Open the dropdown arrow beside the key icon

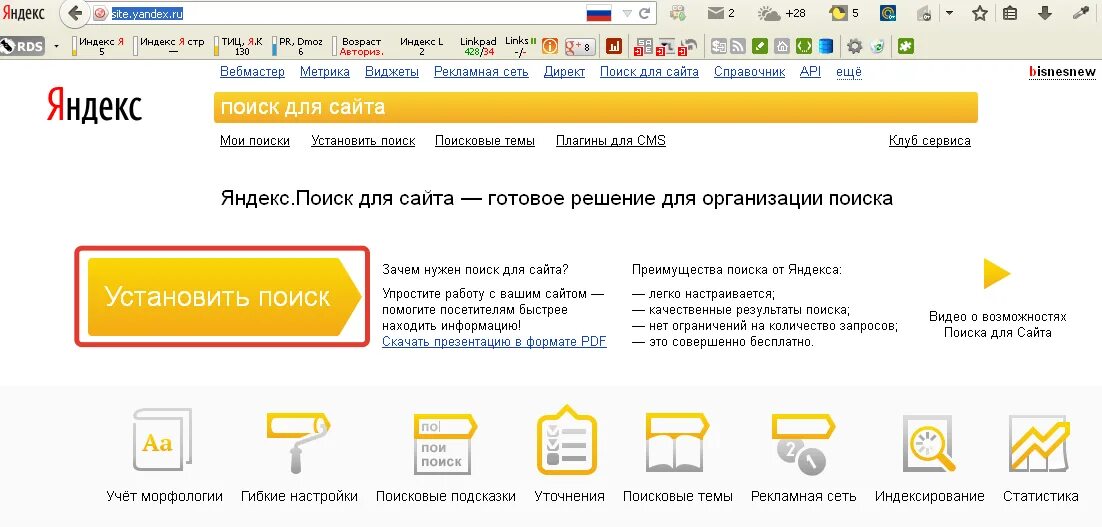point(949,13)
